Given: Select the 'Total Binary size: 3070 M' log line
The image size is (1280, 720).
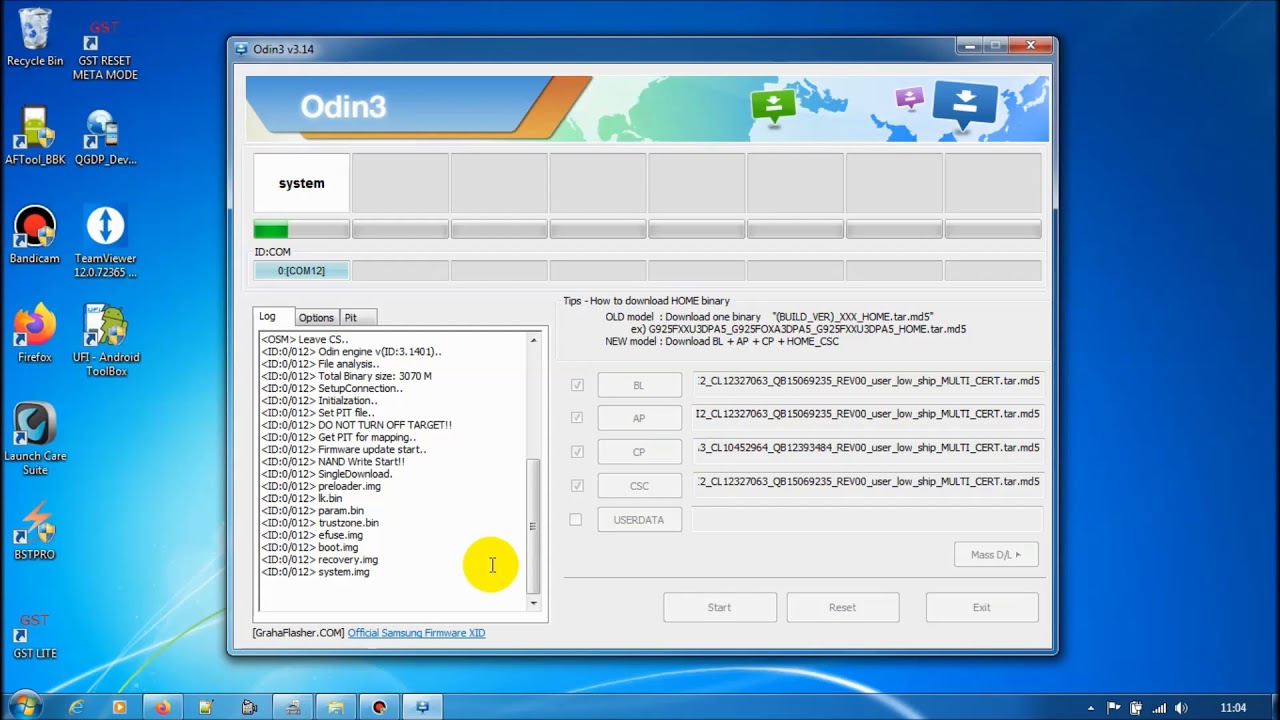Looking at the screenshot, I should tap(347, 376).
